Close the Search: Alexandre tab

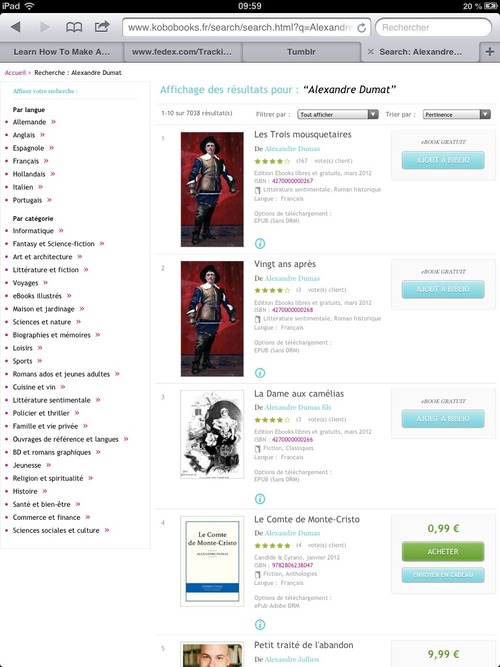pyautogui.click(x=371, y=51)
